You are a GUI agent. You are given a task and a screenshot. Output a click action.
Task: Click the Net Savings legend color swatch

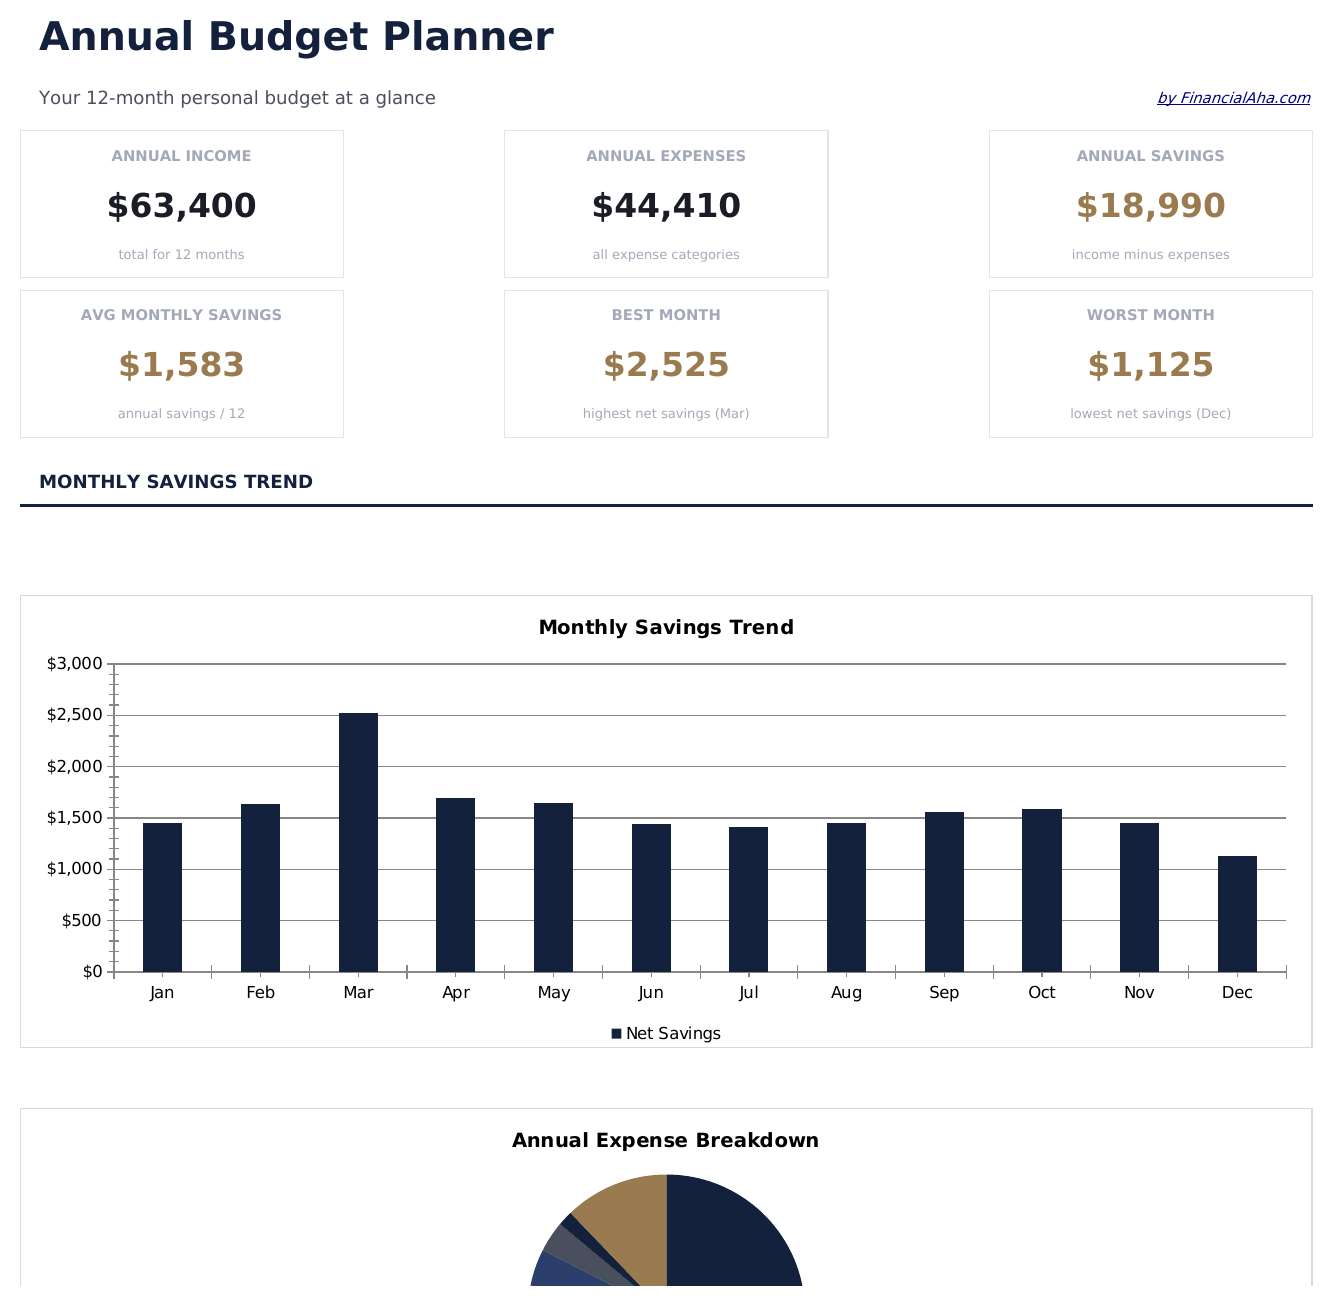(x=616, y=1034)
